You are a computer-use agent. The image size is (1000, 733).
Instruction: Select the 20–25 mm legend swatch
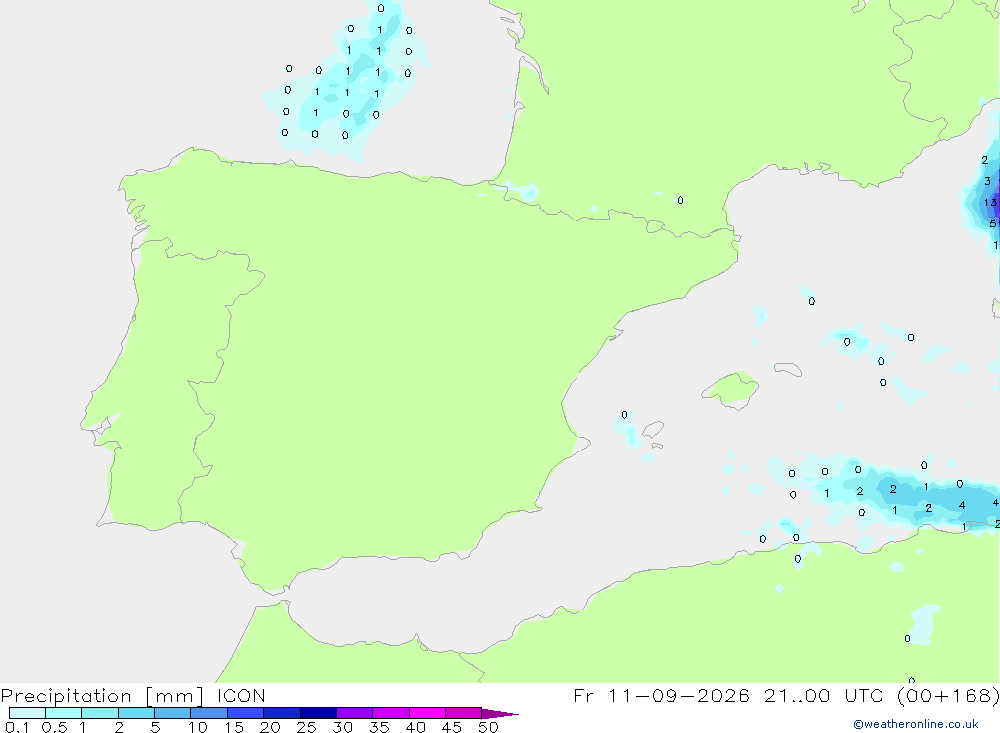(281, 713)
